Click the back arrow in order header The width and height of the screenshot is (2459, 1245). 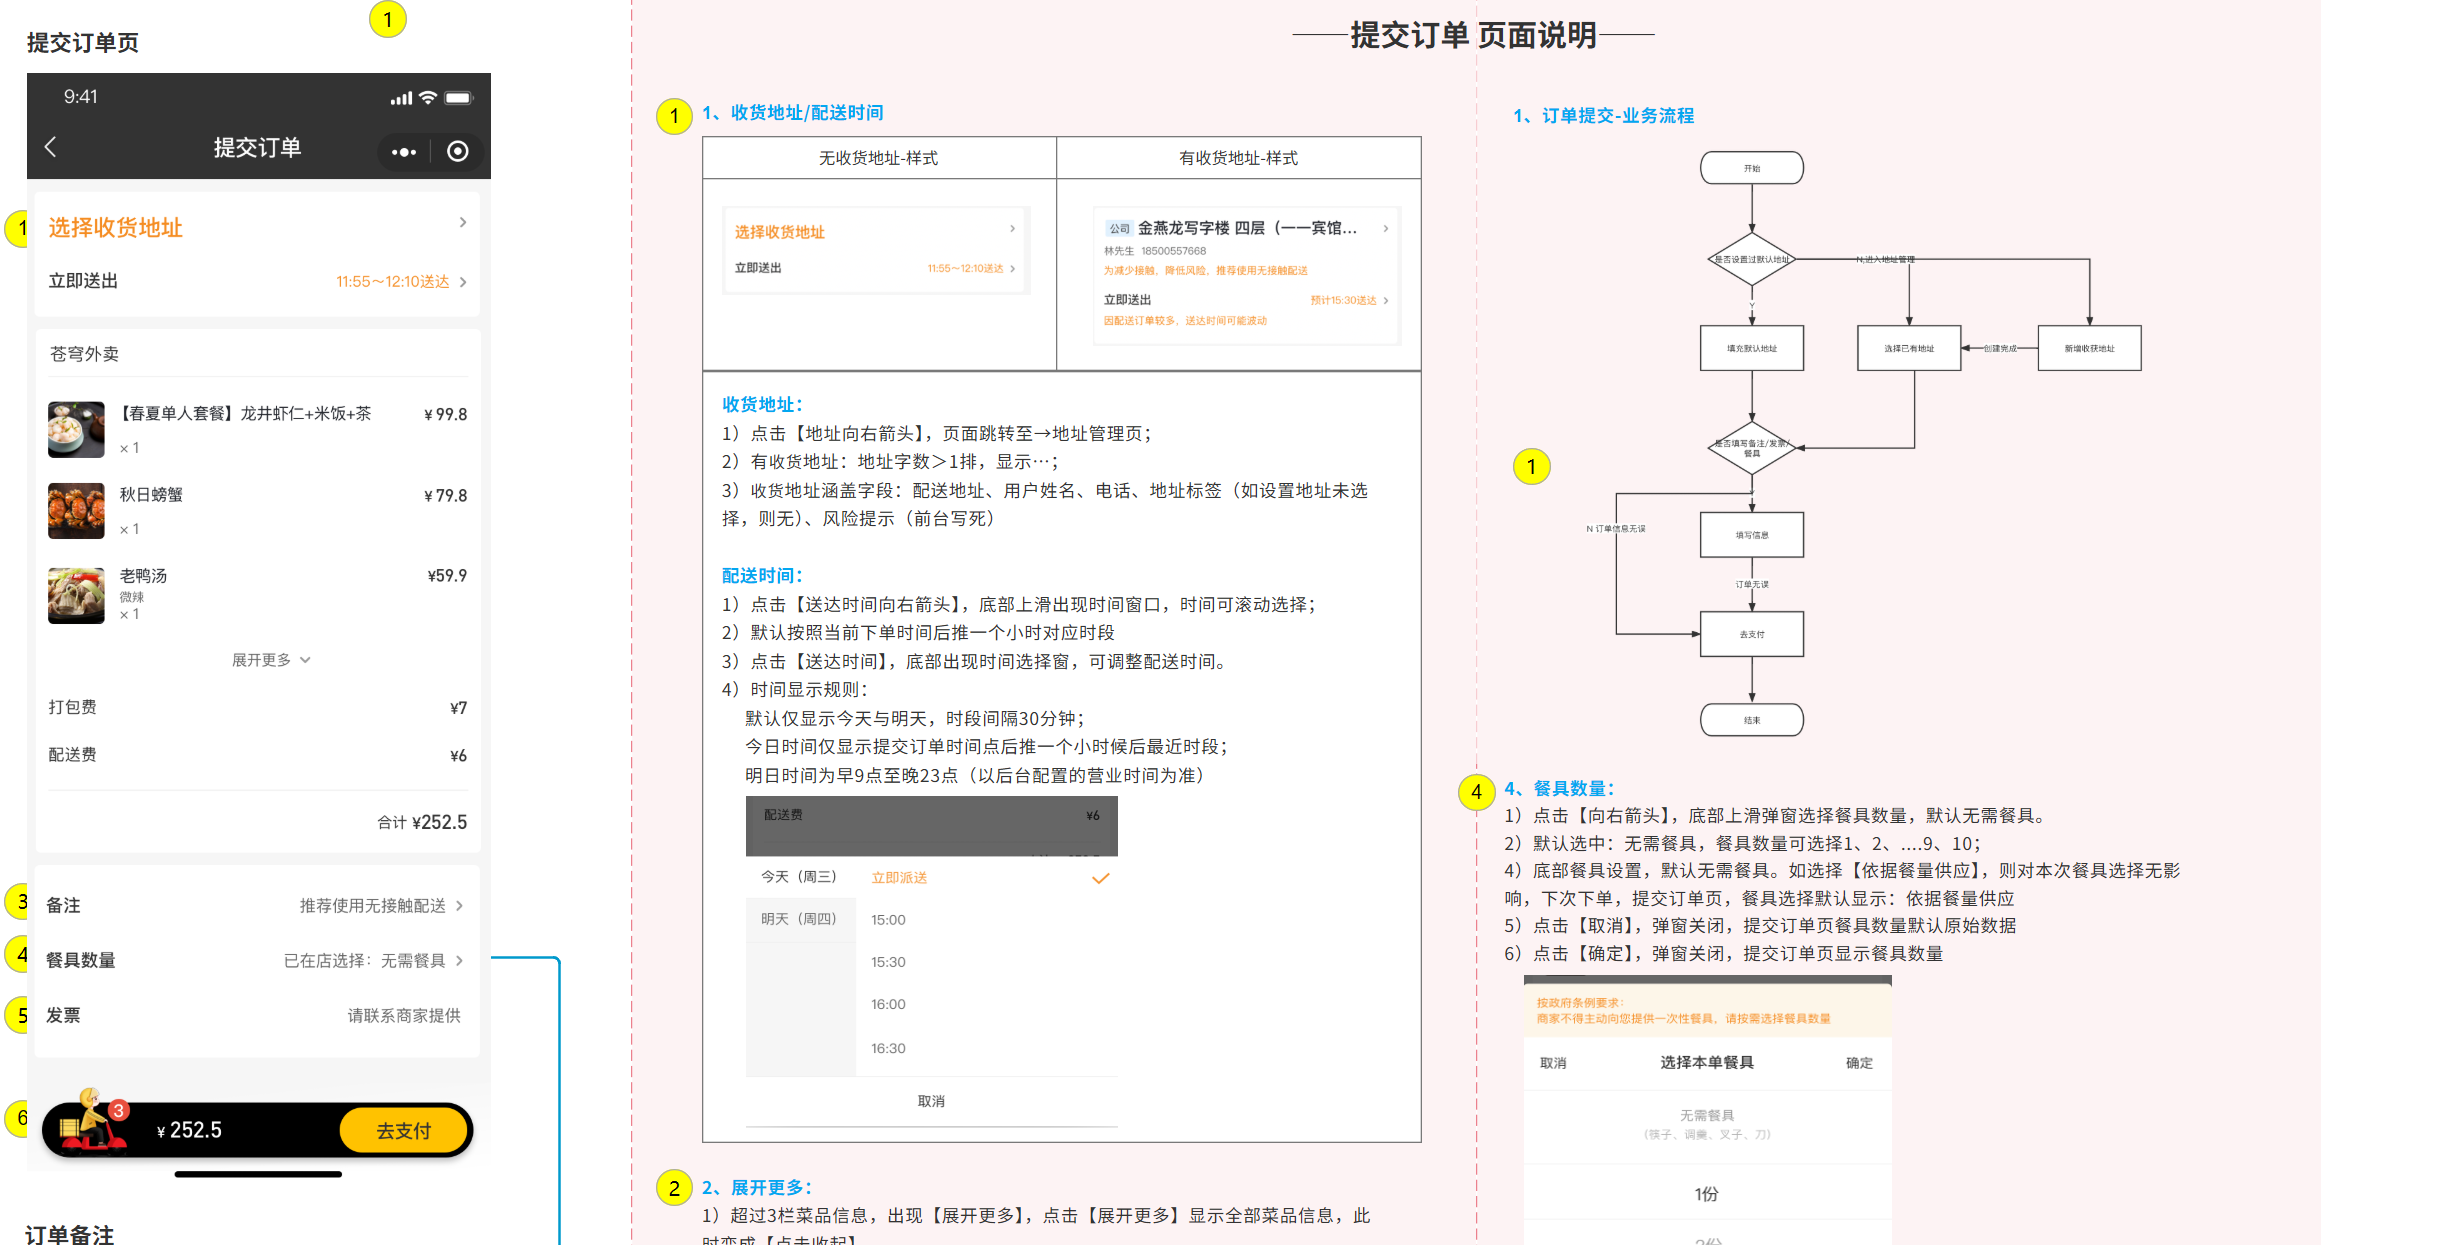coord(51,147)
